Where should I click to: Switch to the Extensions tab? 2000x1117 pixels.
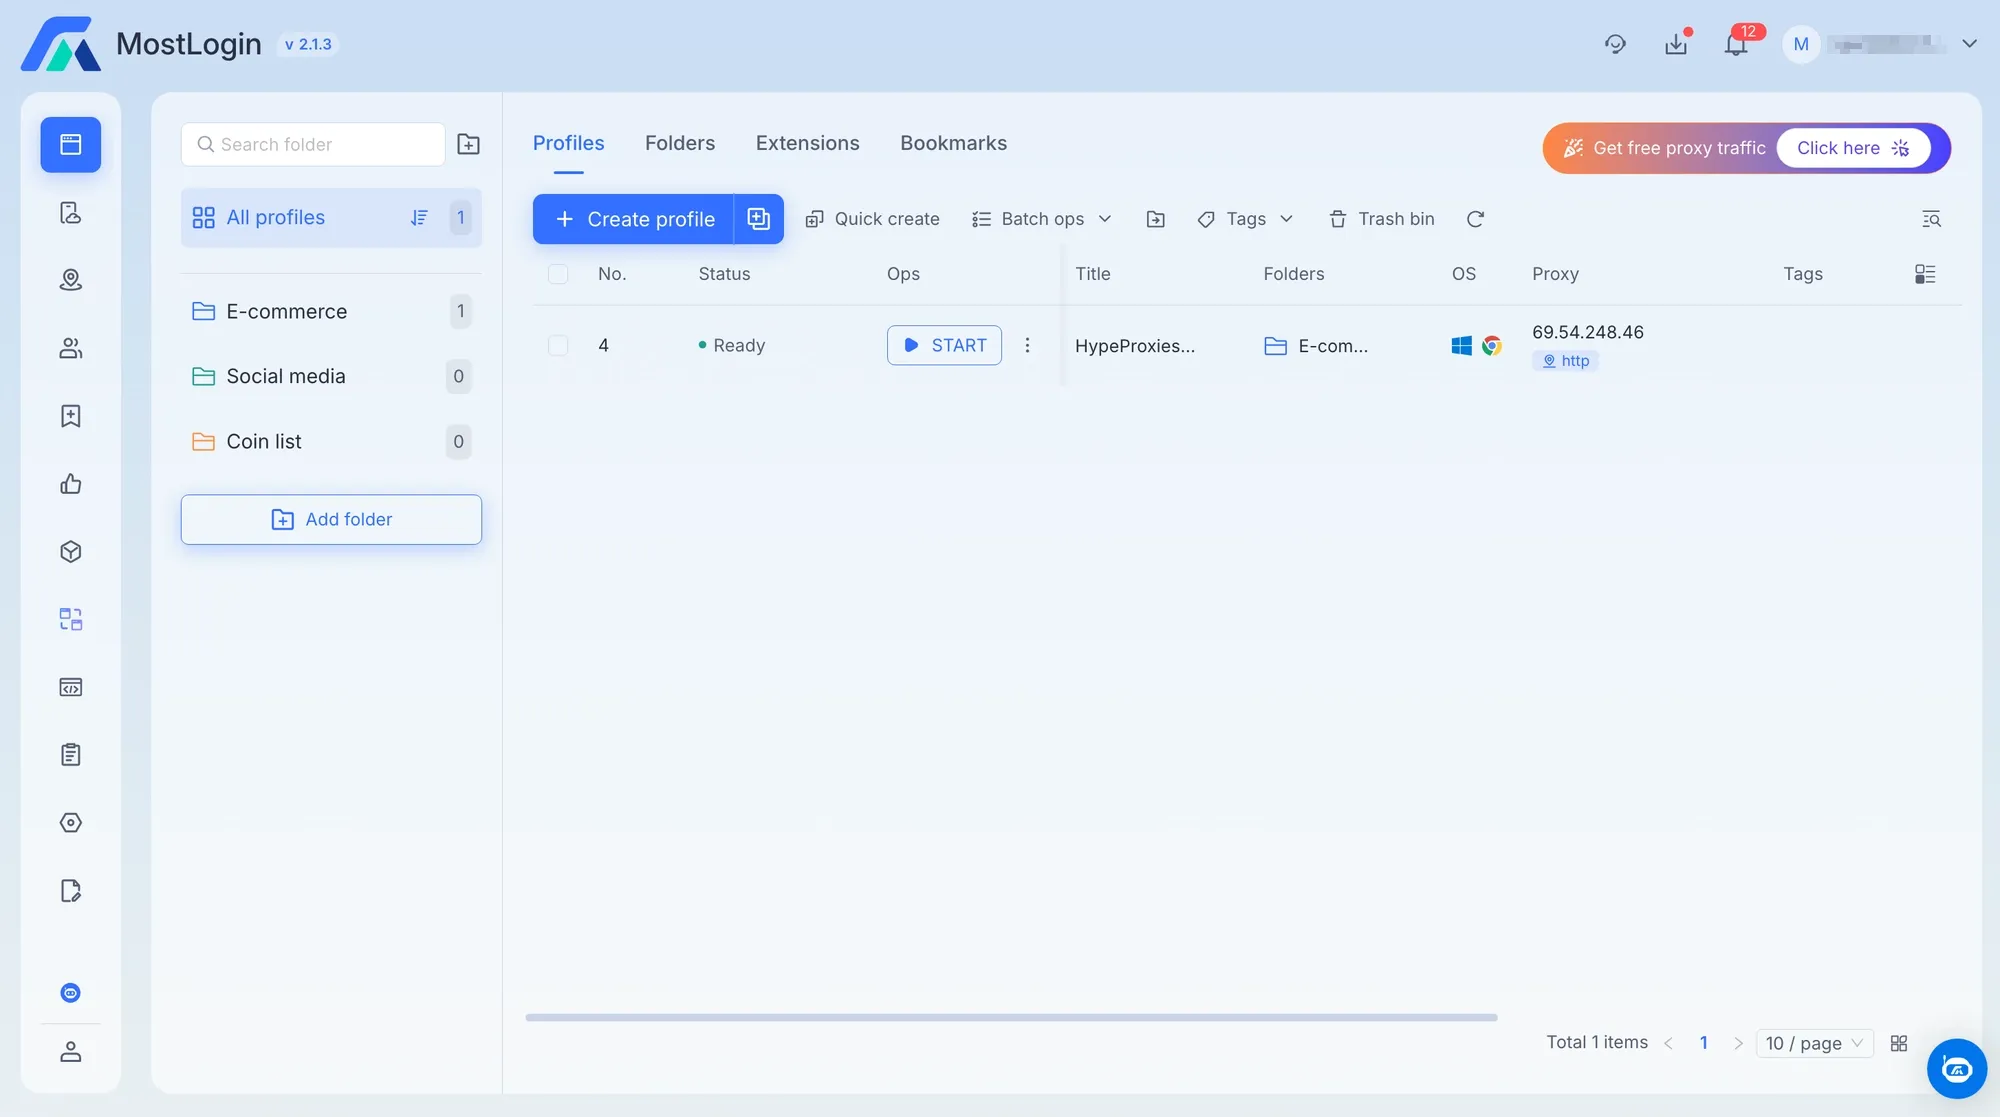click(x=807, y=143)
